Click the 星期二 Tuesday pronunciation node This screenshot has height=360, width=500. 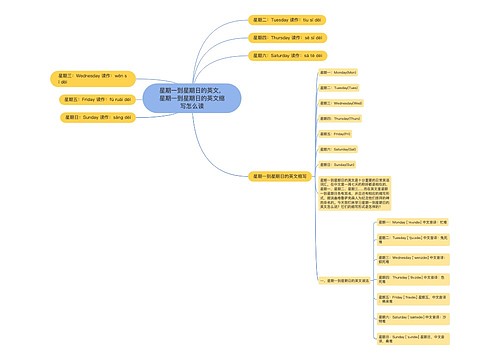coord(287,20)
